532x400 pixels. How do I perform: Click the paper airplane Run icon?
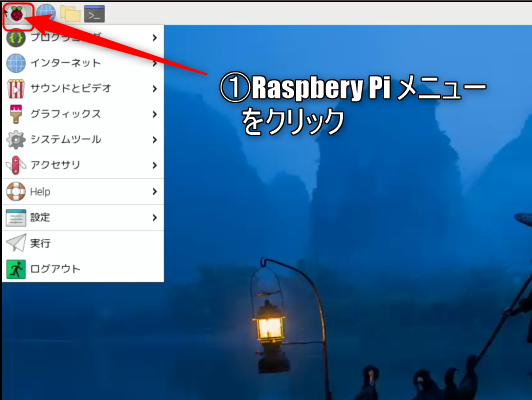(16, 243)
